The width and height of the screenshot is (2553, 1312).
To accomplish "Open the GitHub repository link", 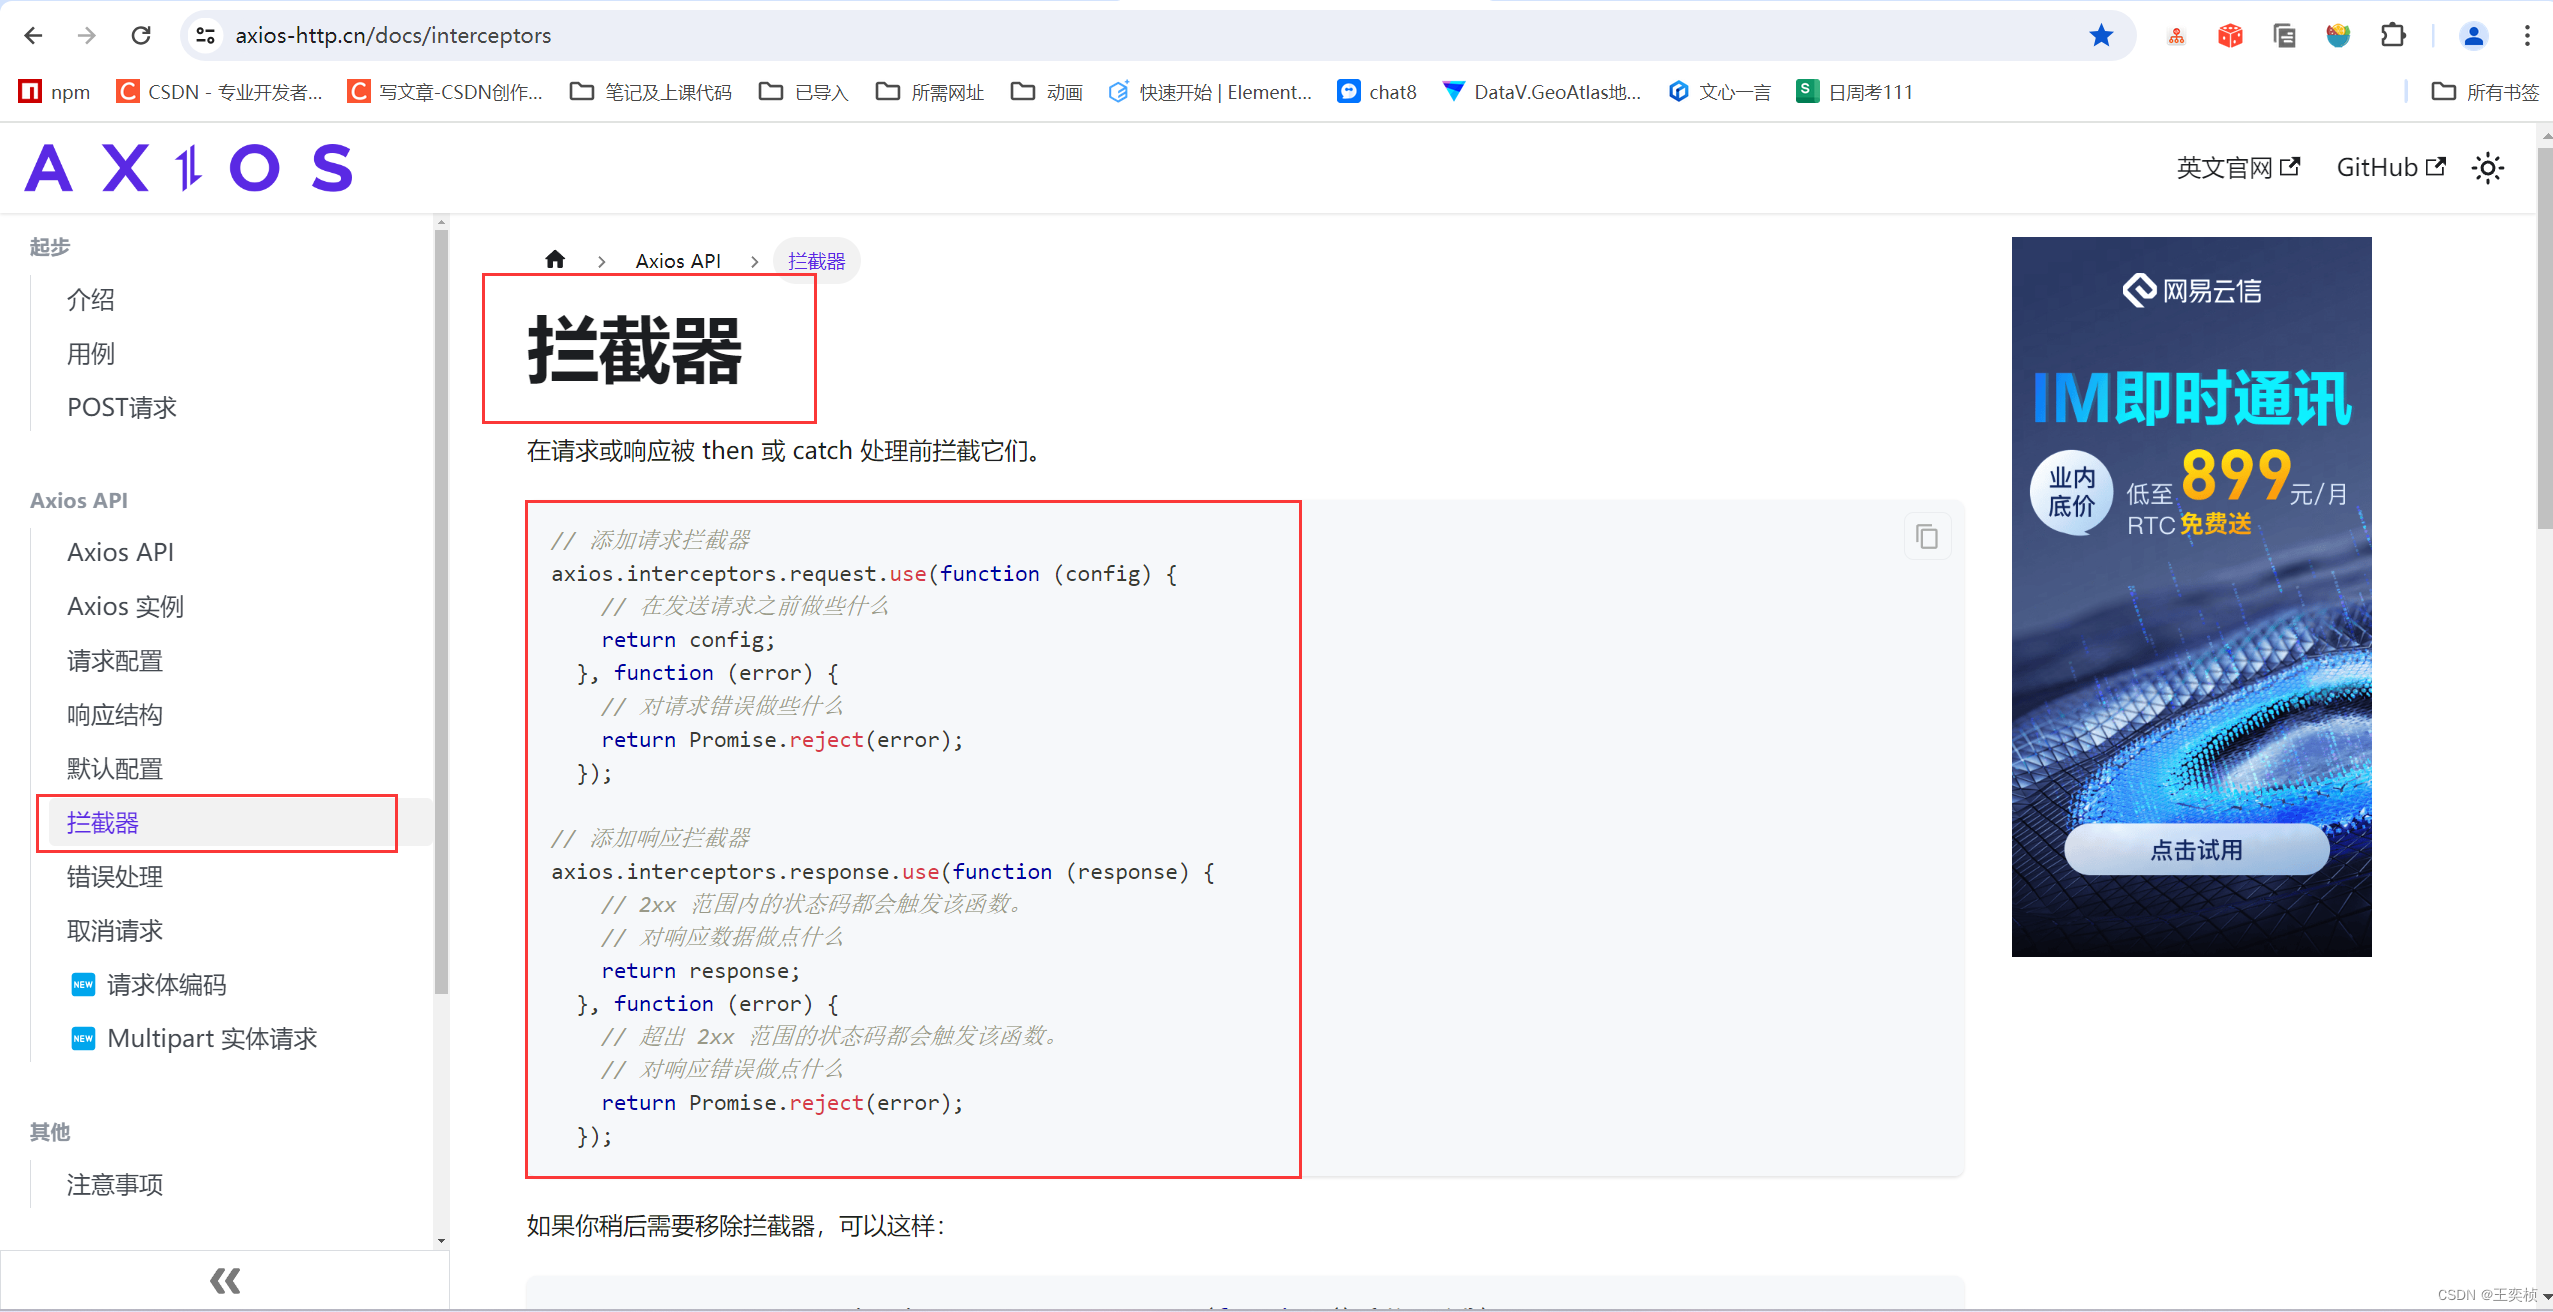I will (x=2390, y=167).
